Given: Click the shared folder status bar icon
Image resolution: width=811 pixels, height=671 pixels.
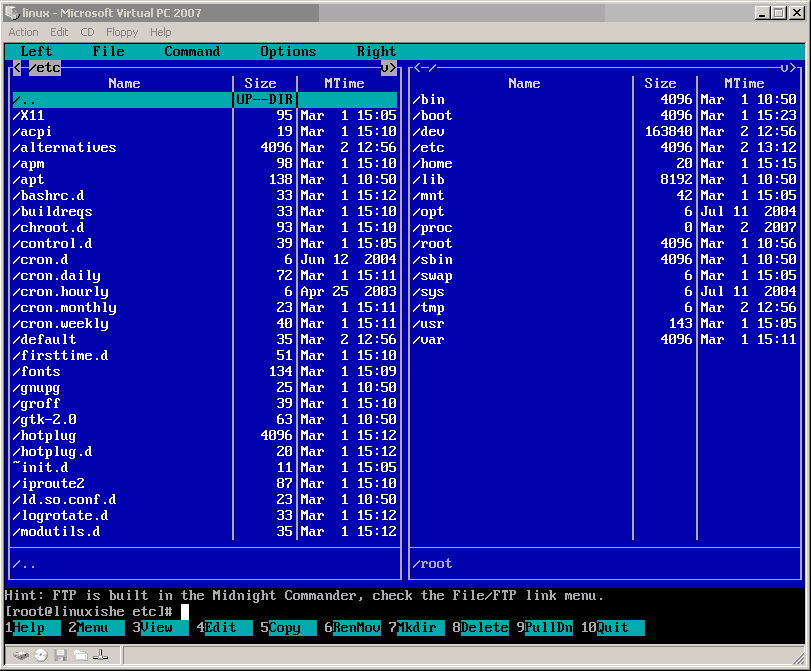Looking at the screenshot, I should click(80, 655).
